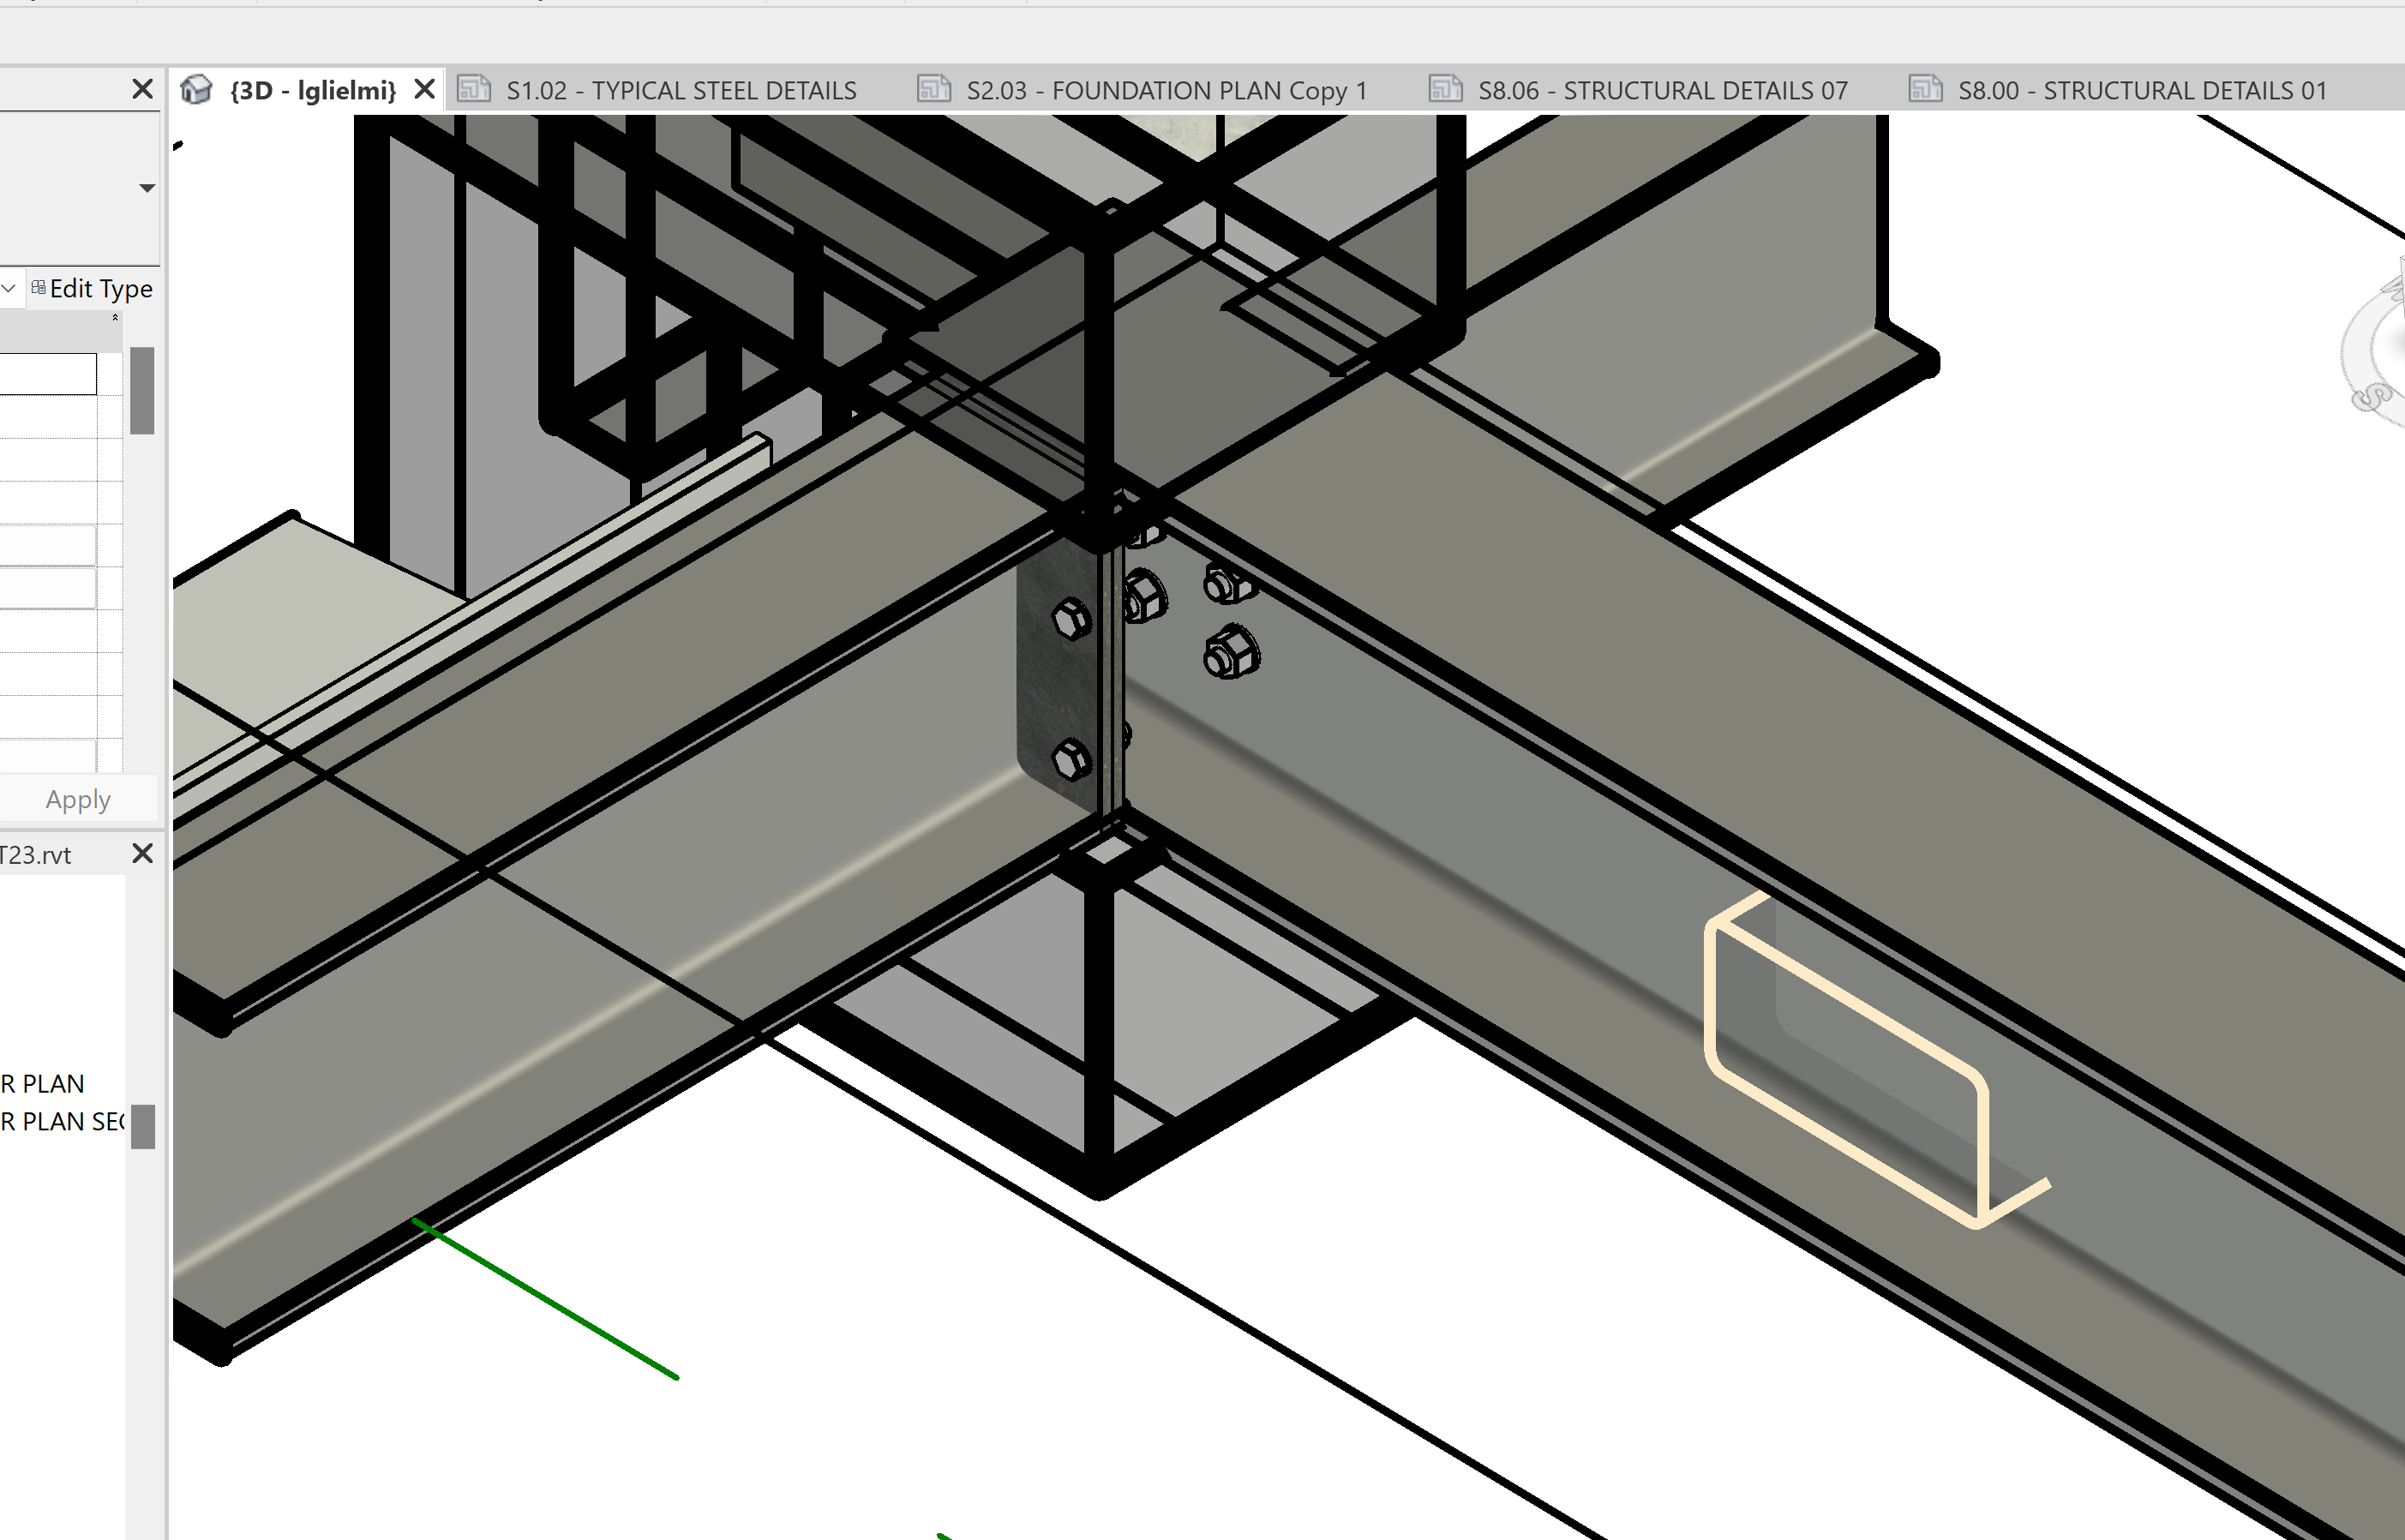This screenshot has width=2405, height=1540.
Task: Close the Properties palette
Action: pos(142,90)
